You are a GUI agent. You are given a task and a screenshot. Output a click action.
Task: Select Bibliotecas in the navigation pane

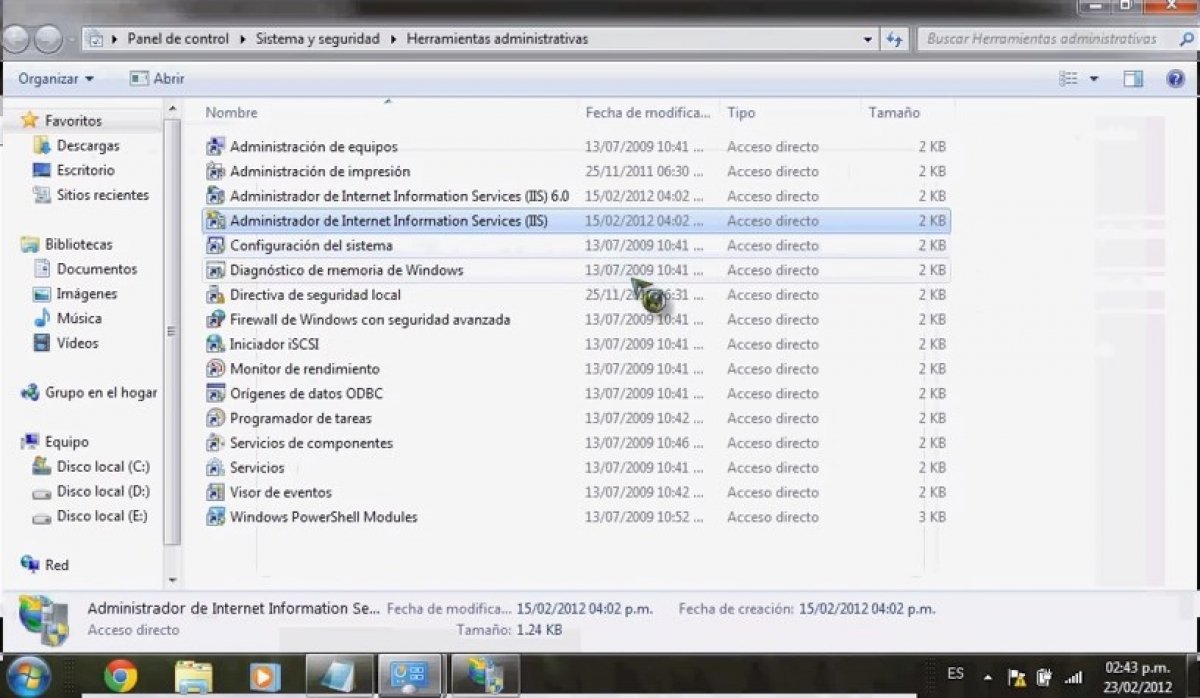click(x=78, y=244)
